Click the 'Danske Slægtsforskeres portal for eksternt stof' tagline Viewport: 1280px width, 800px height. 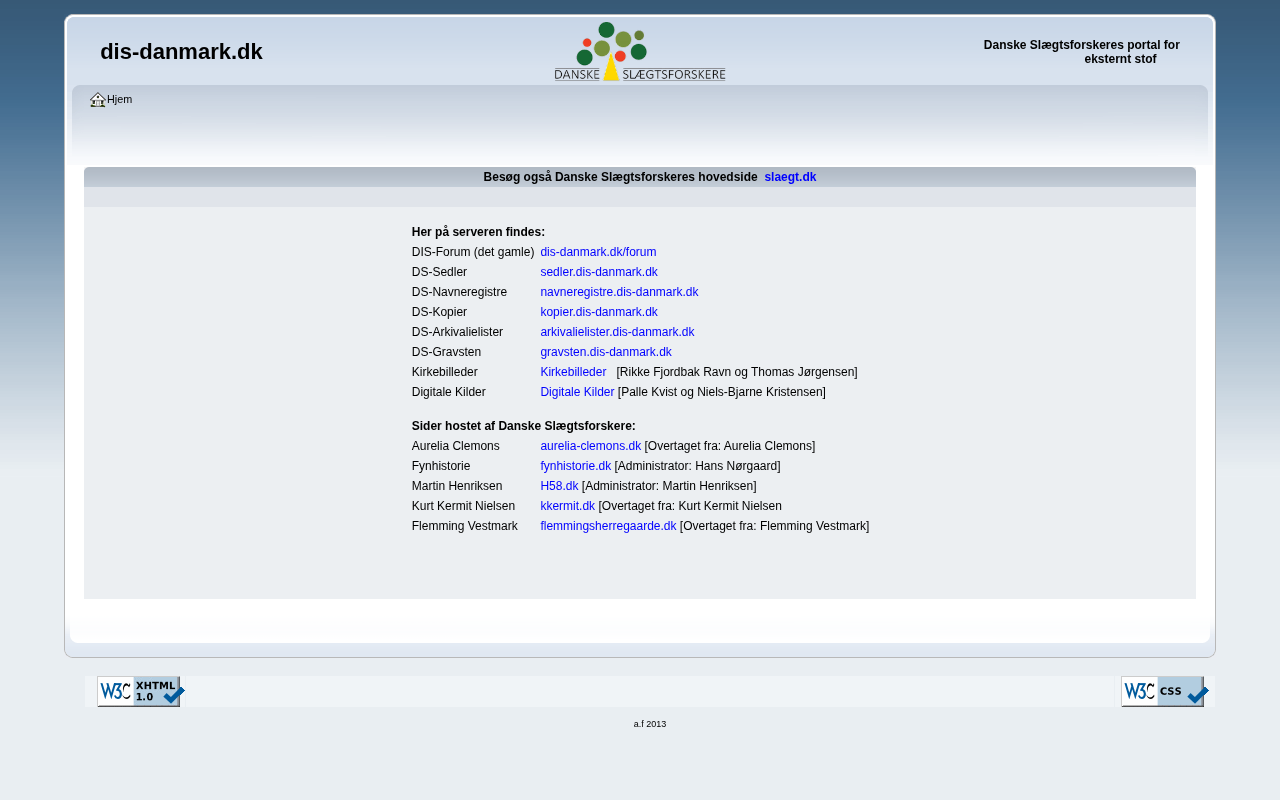point(1082,52)
